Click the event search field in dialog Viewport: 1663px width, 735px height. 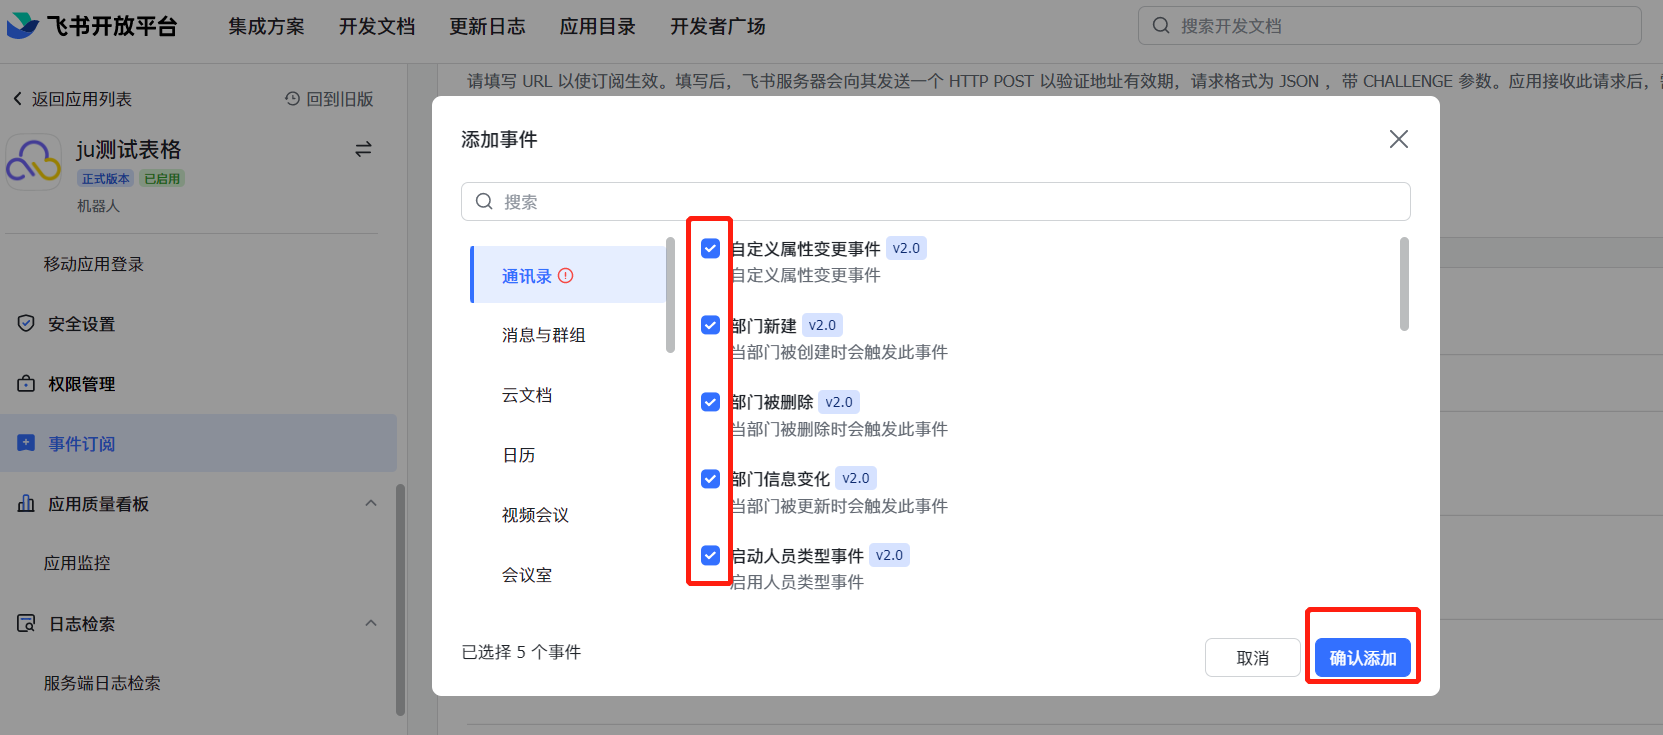point(936,201)
